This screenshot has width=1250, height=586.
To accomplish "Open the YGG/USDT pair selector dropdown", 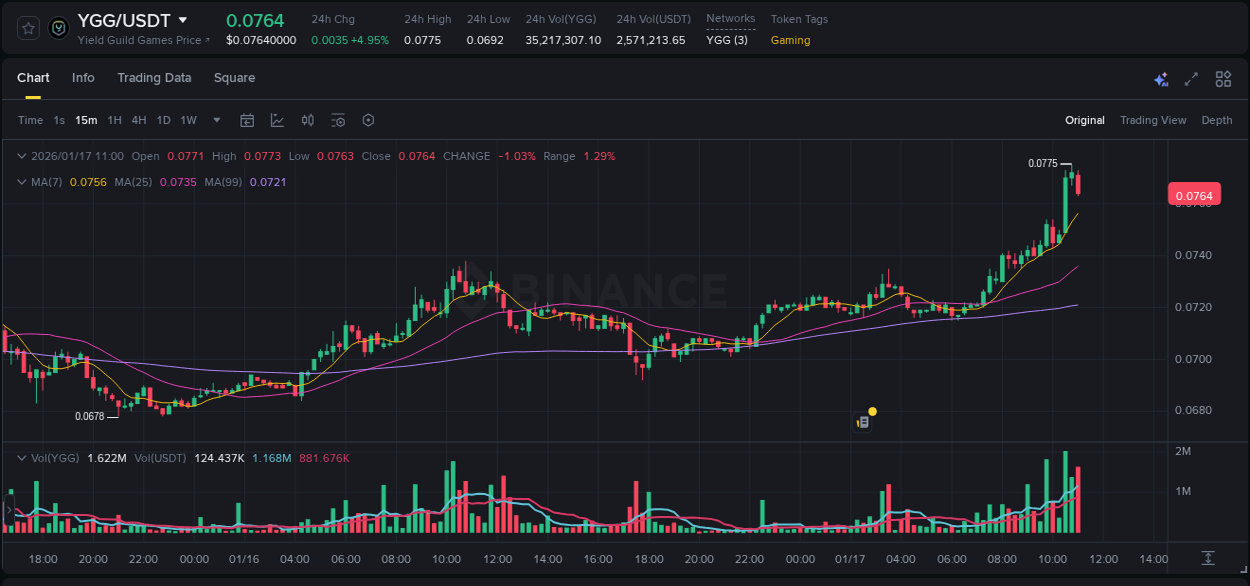I will (182, 19).
